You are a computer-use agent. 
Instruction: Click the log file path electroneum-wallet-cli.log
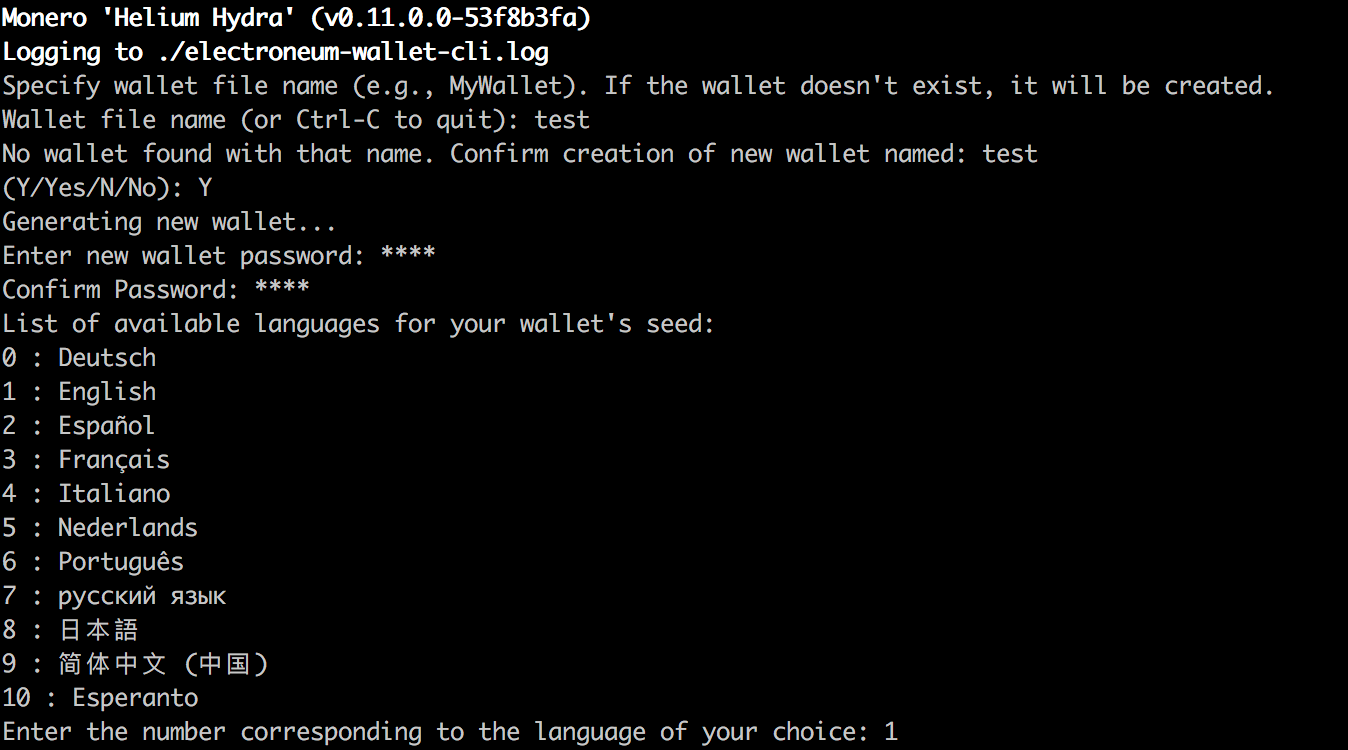[353, 52]
